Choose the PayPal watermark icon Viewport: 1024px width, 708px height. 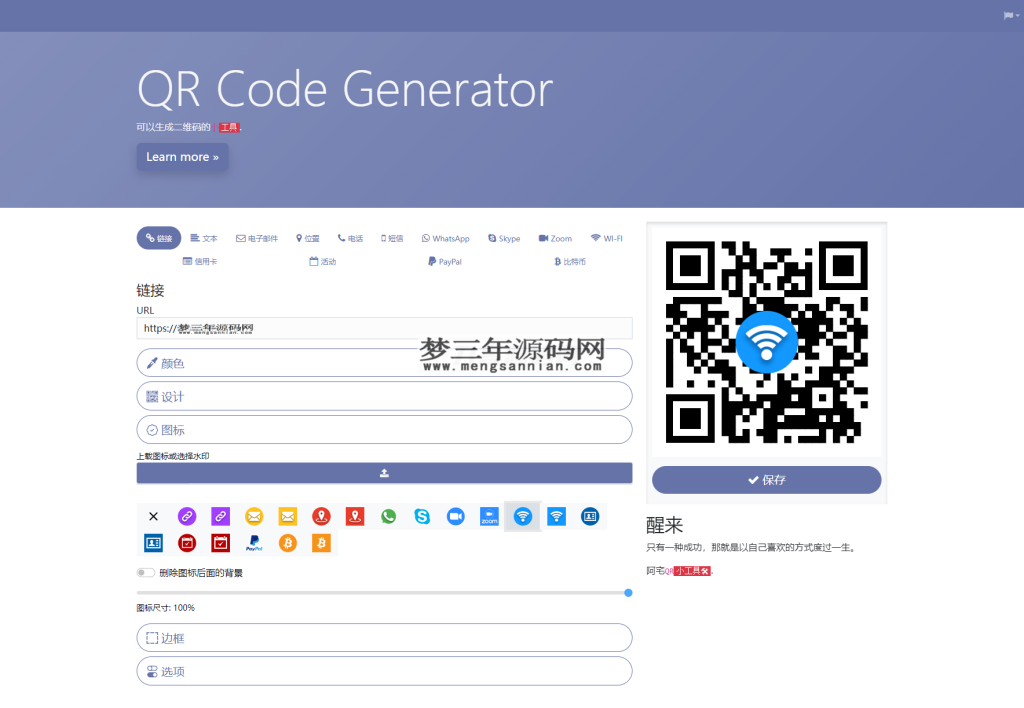(255, 543)
